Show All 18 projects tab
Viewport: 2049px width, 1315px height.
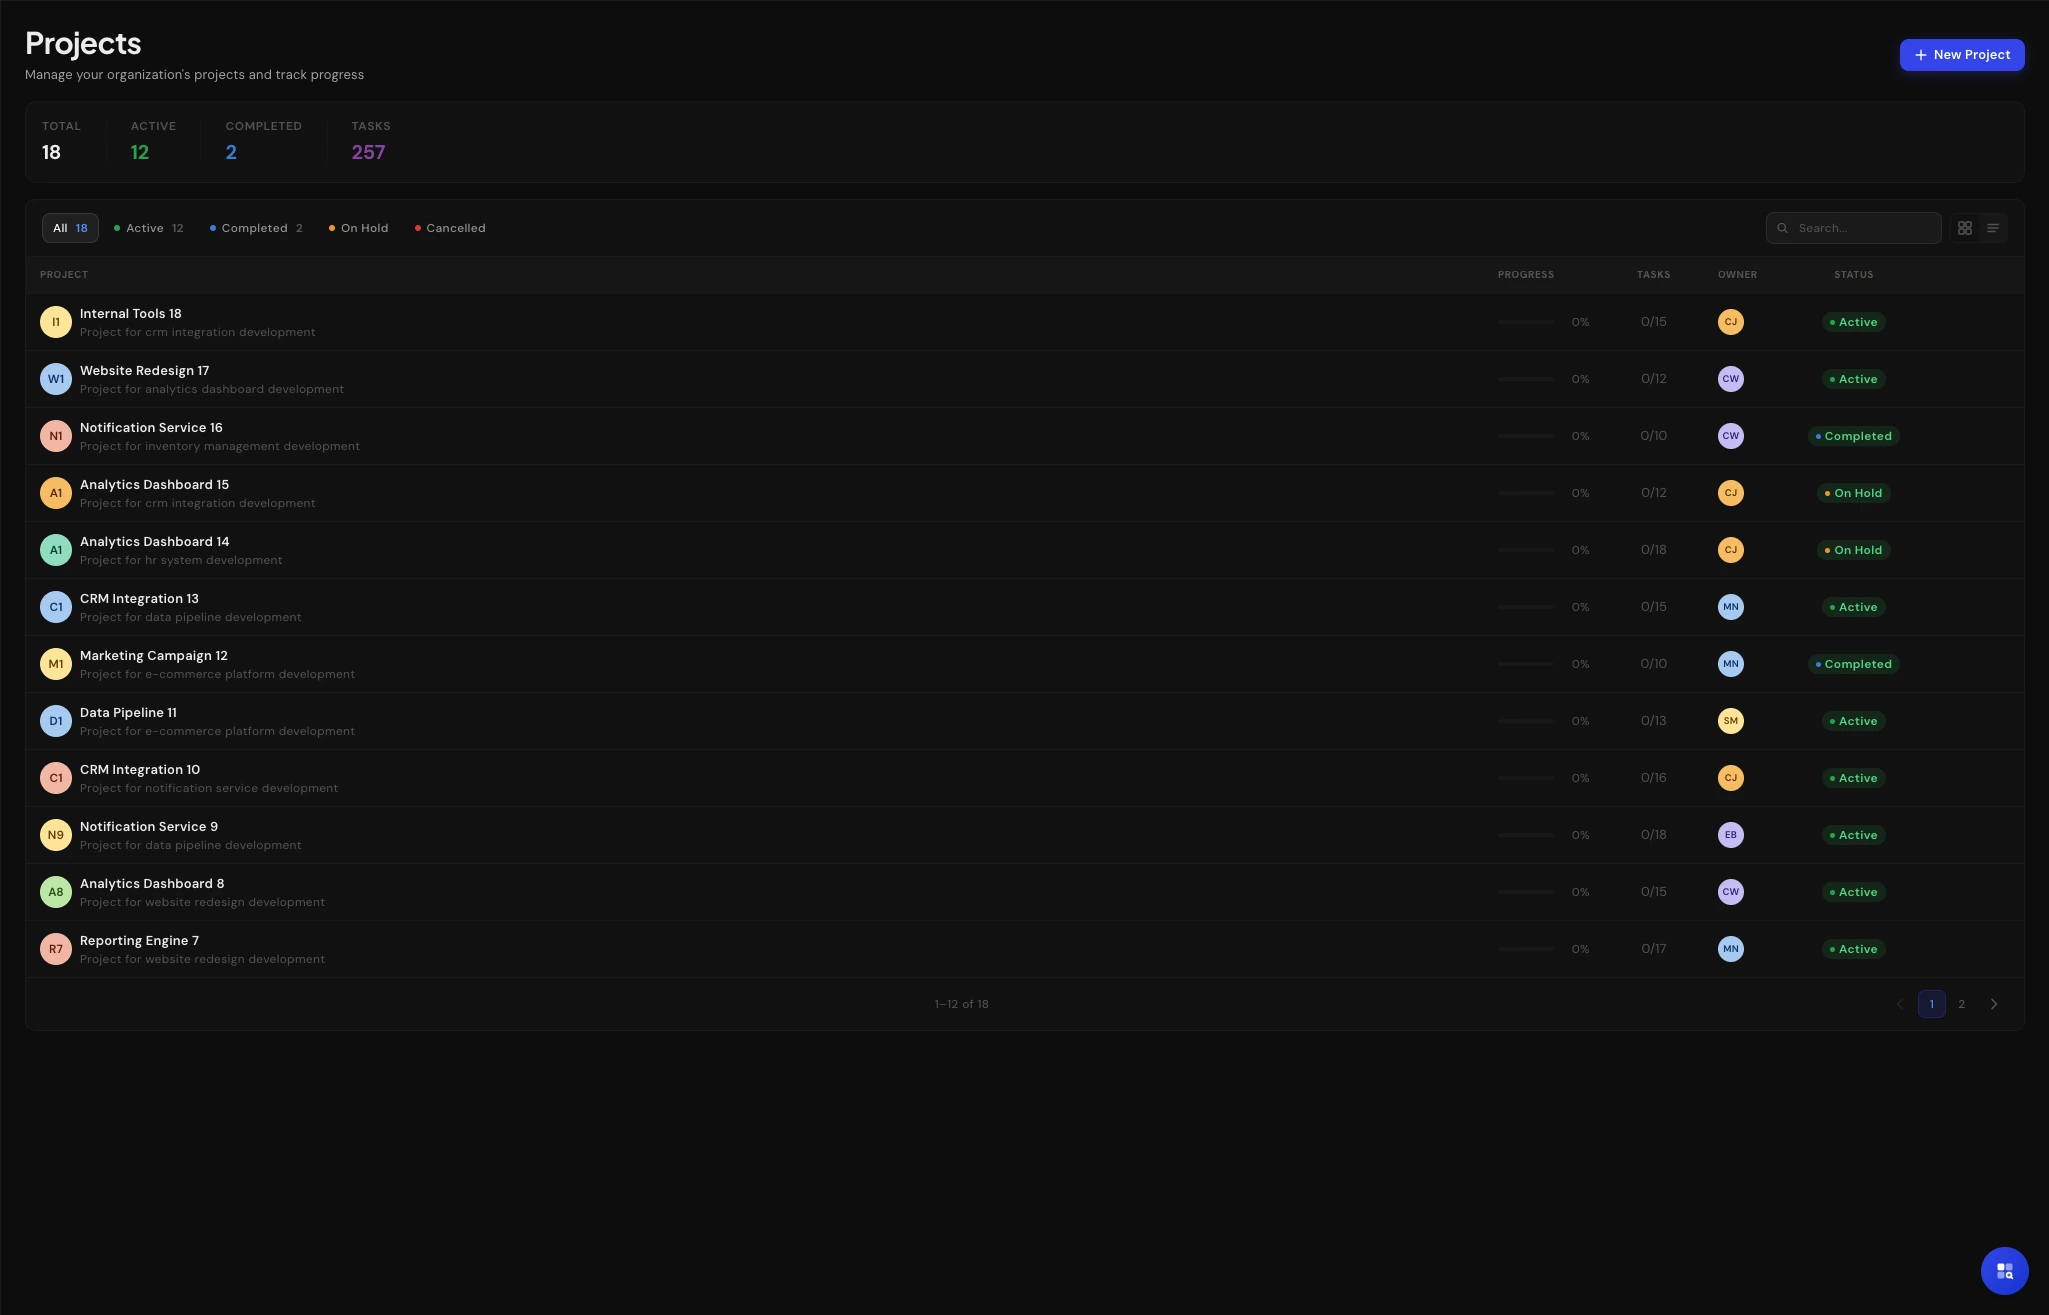[70, 228]
